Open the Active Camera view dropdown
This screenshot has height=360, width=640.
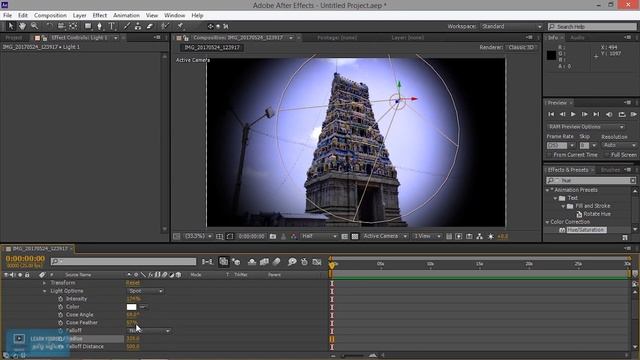pos(385,236)
